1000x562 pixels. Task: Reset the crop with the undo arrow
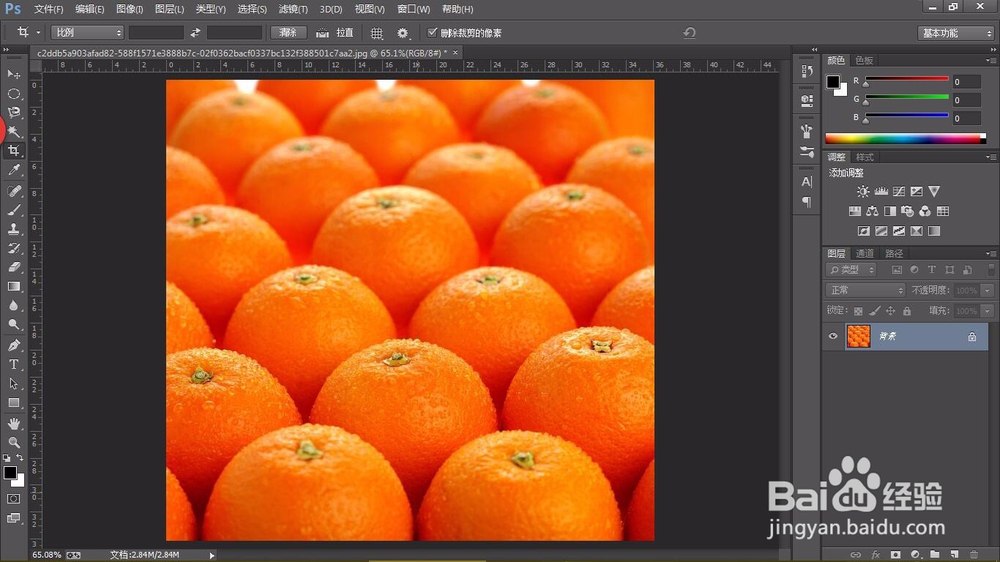[689, 33]
